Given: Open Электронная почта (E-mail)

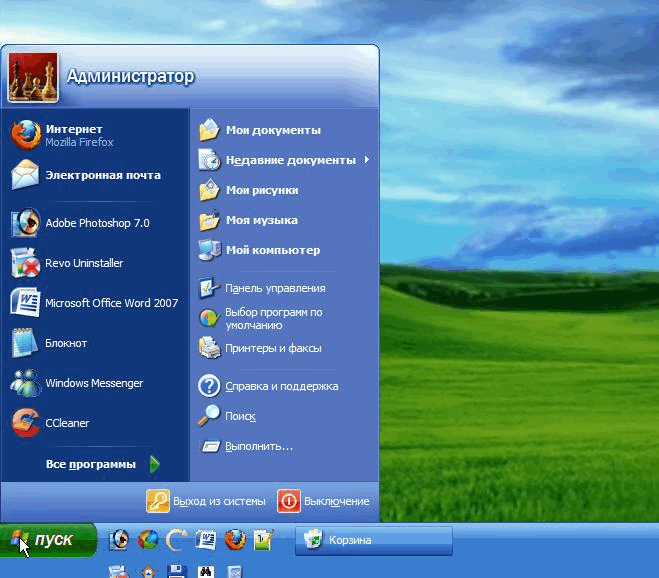Looking at the screenshot, I should (102, 175).
